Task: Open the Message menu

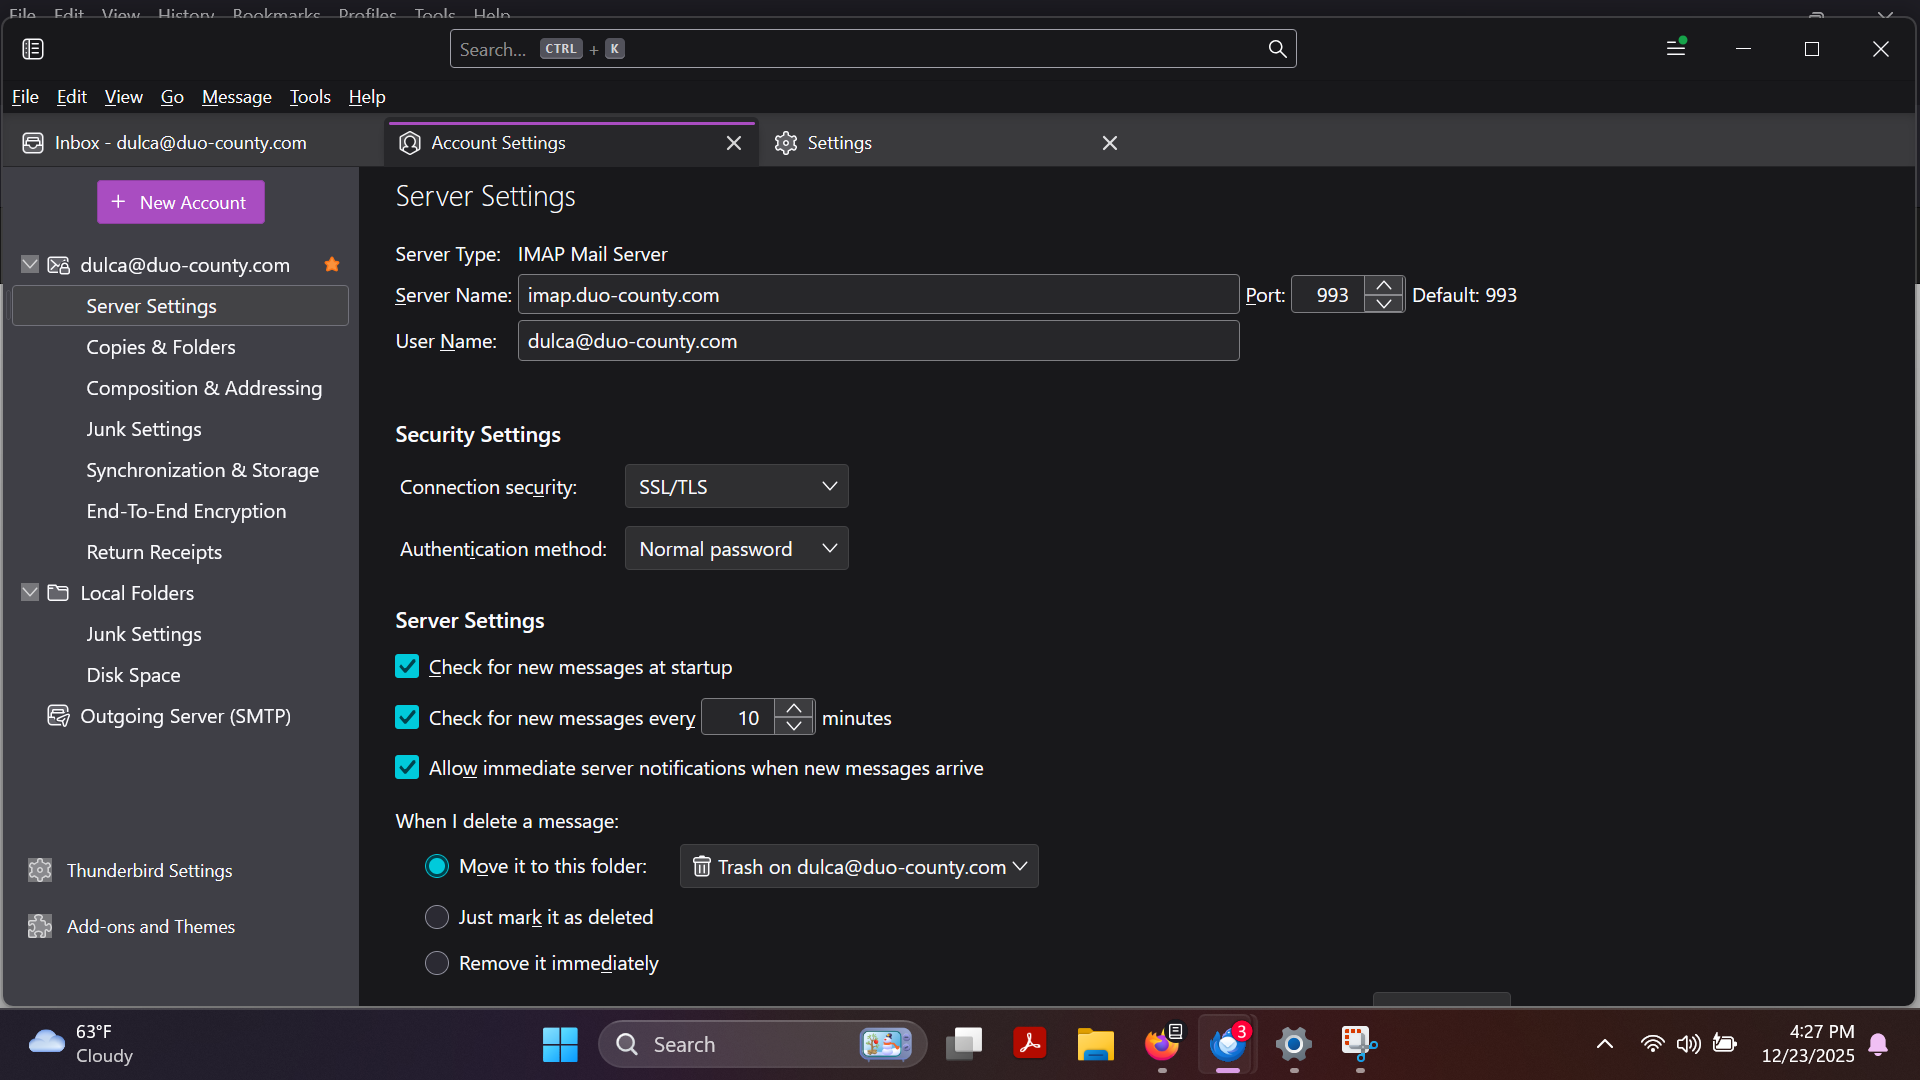Action: coord(236,97)
